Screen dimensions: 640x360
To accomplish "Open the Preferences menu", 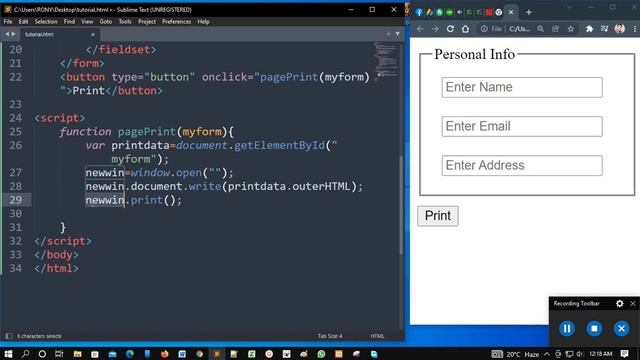I will (176, 22).
